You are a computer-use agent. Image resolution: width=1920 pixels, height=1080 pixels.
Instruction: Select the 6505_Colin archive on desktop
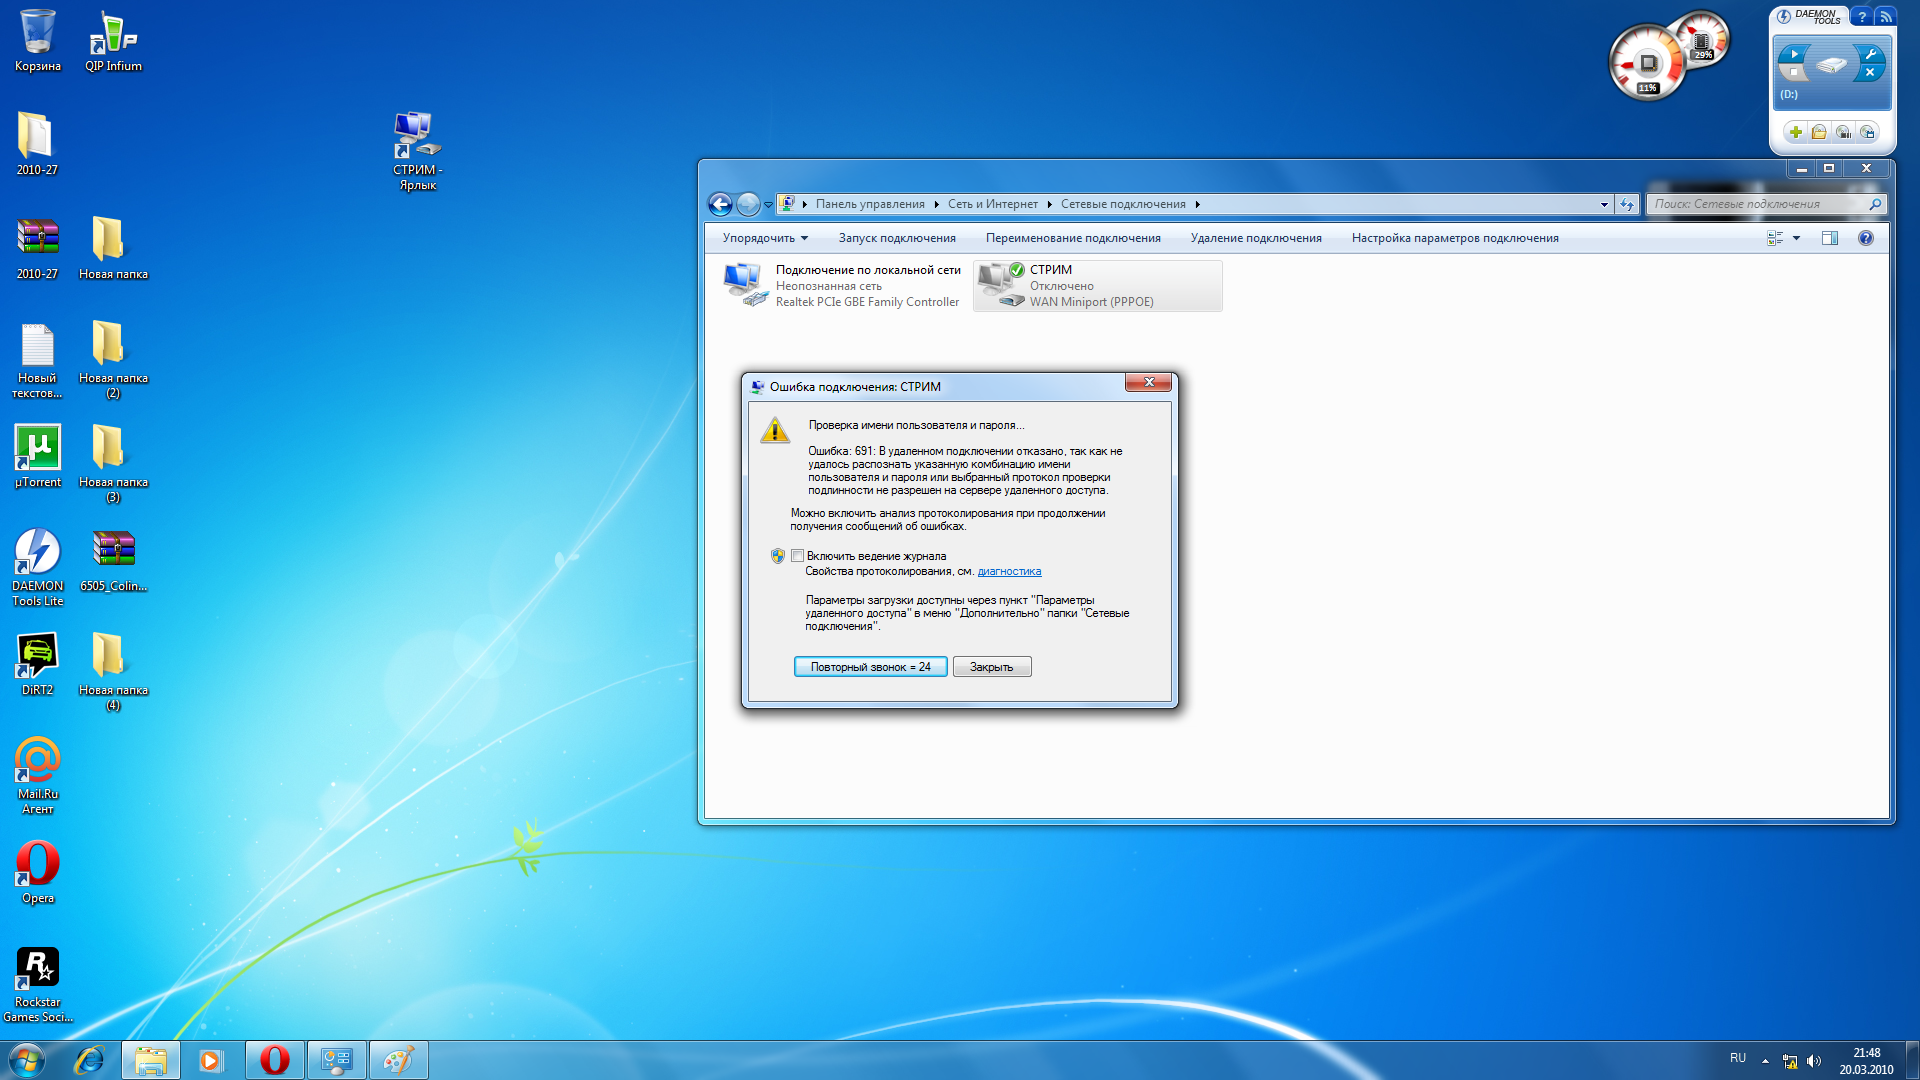click(x=113, y=560)
